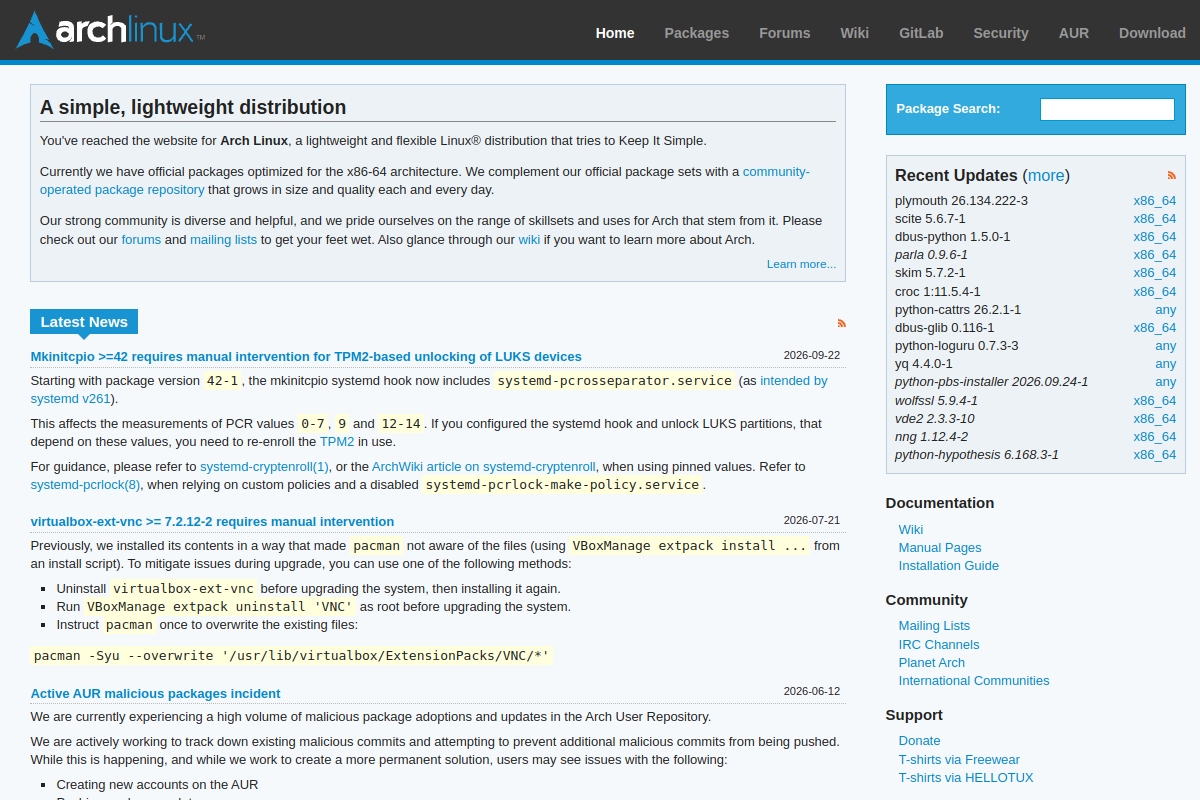Click the x86_64 link for croc
The width and height of the screenshot is (1200, 800).
(1154, 291)
